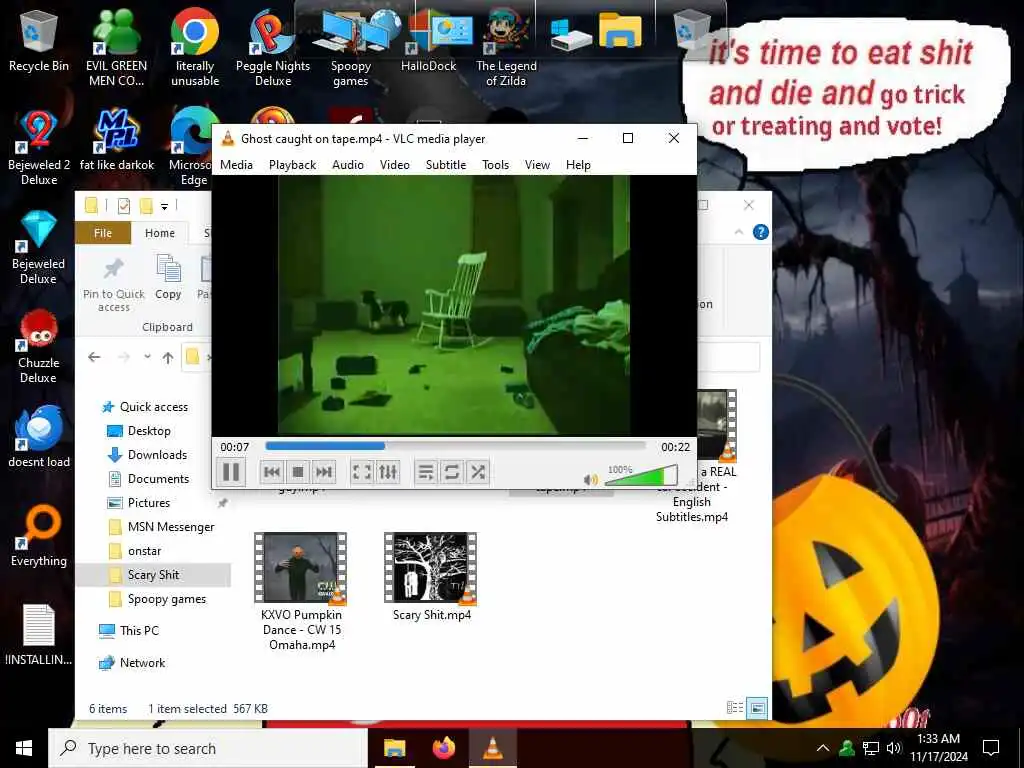Launch Peggle Nights Deluxe shortcut
This screenshot has height=768, width=1024.
click(273, 47)
